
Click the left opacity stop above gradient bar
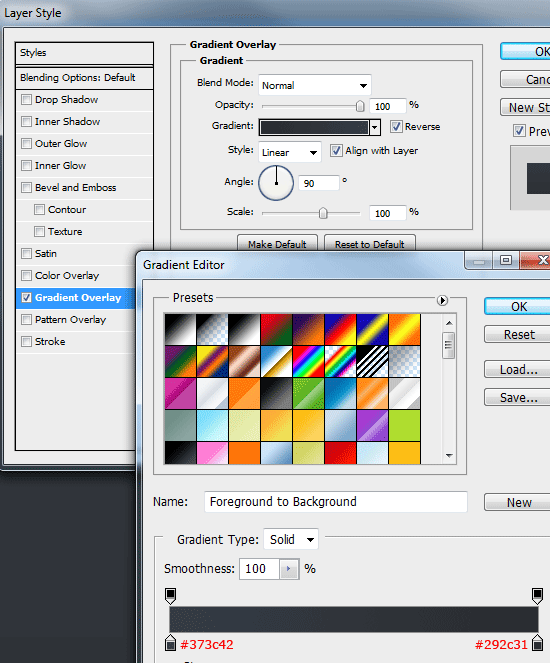(170, 595)
